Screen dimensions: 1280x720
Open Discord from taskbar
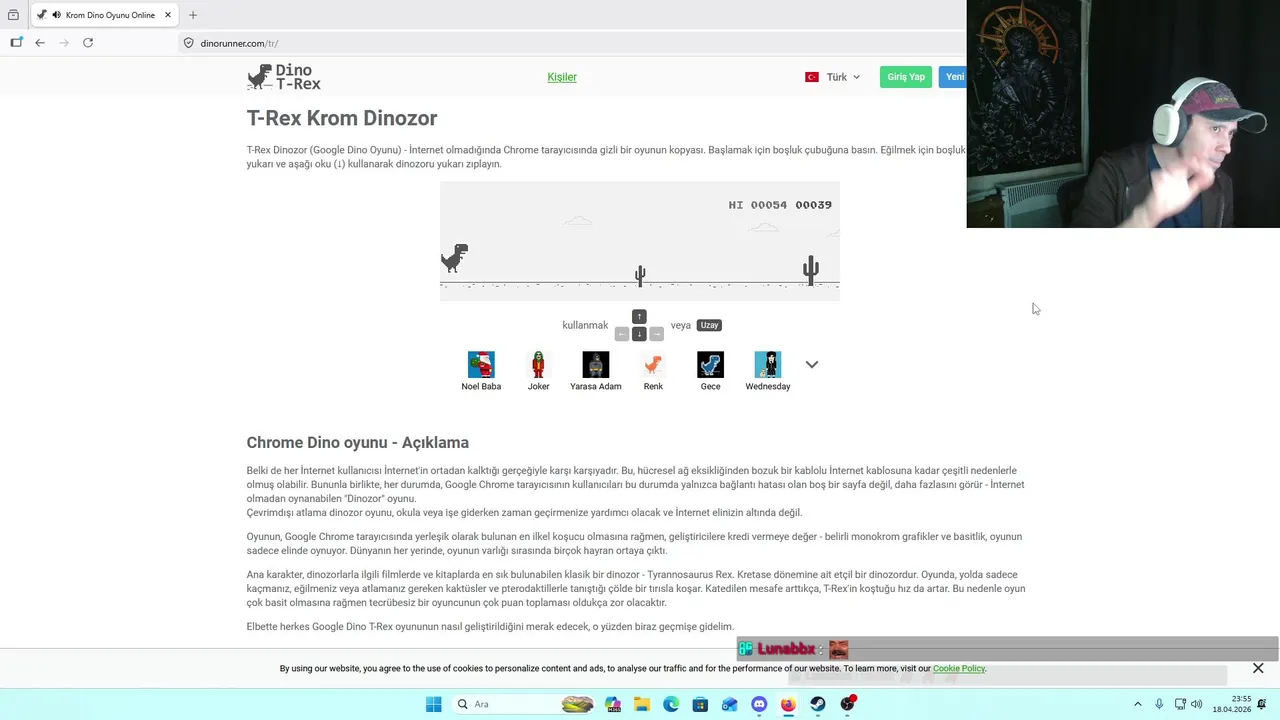pyautogui.click(x=759, y=704)
